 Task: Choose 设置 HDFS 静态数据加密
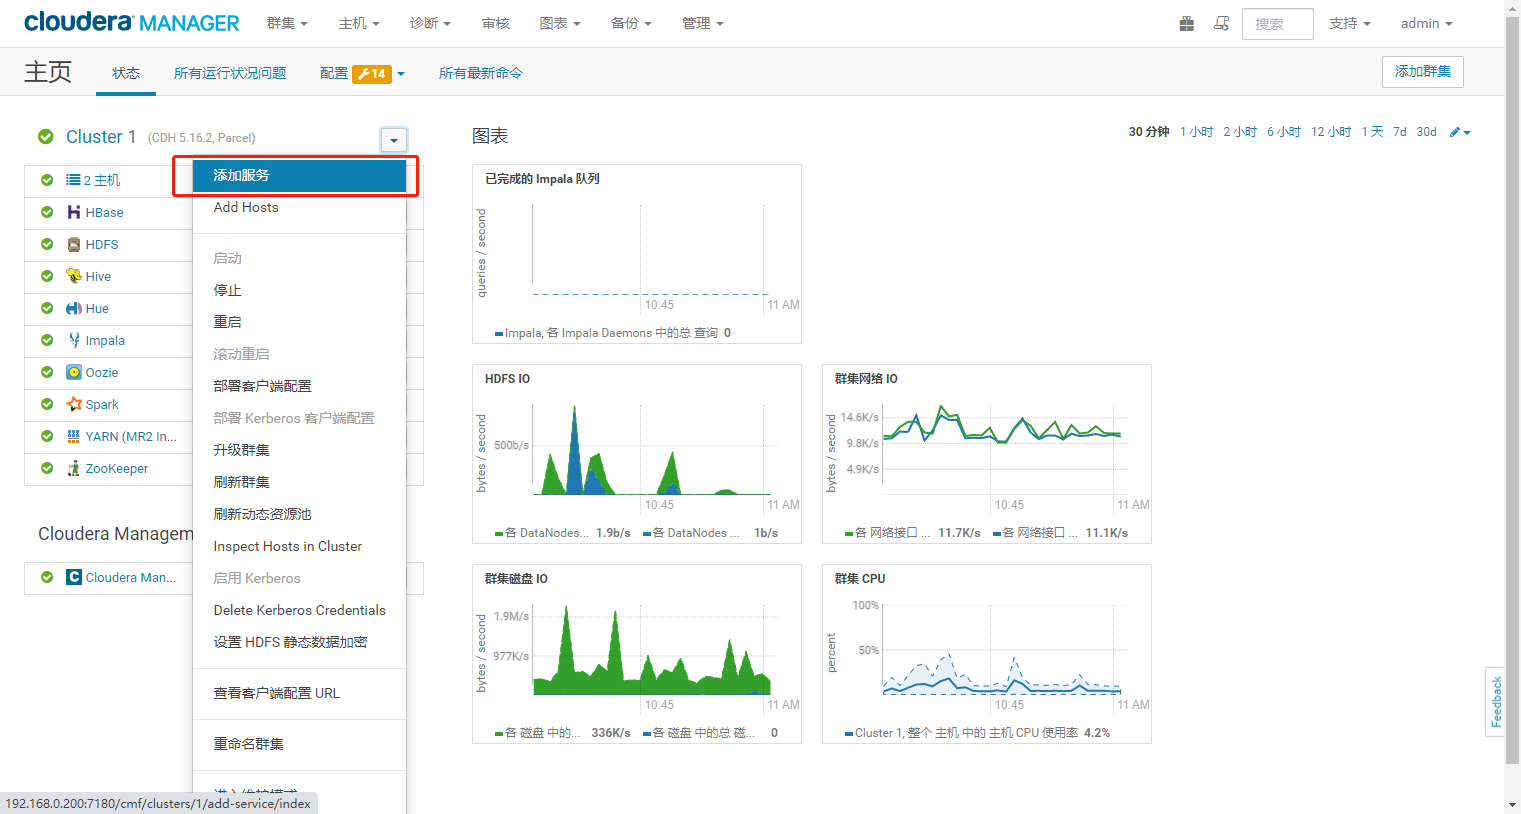tap(300, 642)
